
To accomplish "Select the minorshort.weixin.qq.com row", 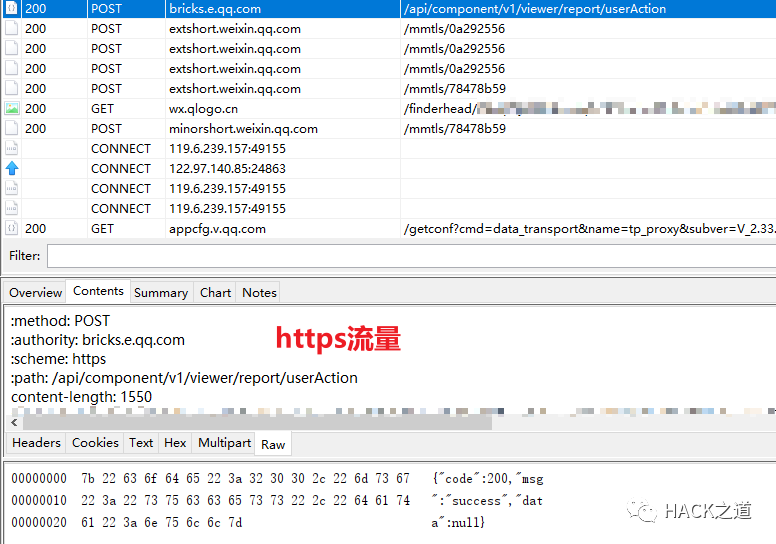I will [x=388, y=129].
